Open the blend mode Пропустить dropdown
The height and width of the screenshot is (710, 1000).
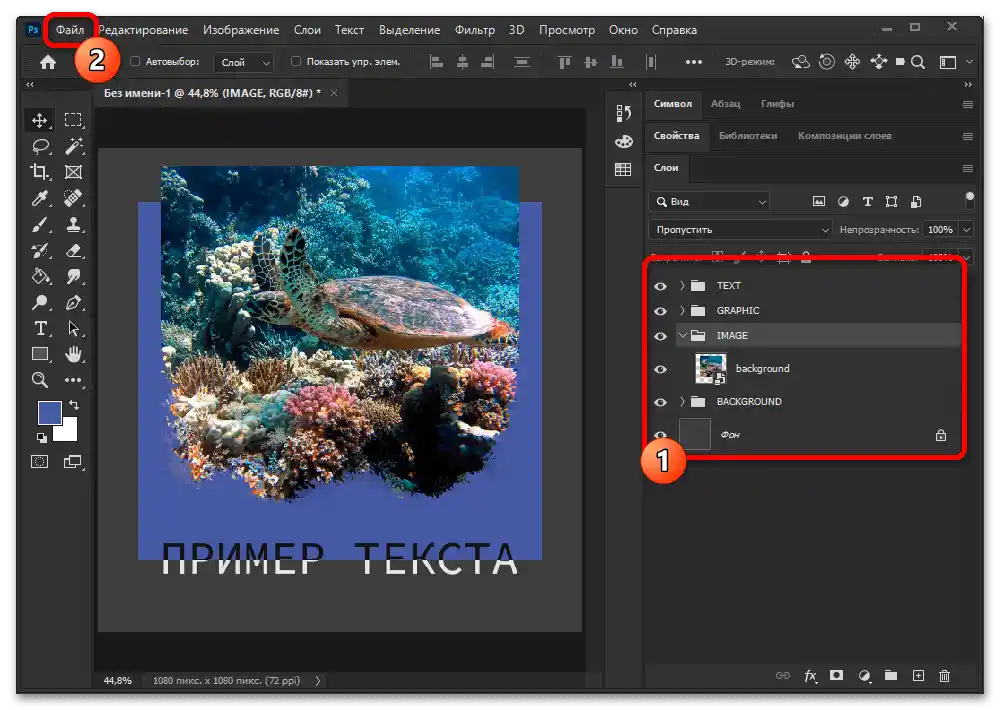tap(740, 230)
